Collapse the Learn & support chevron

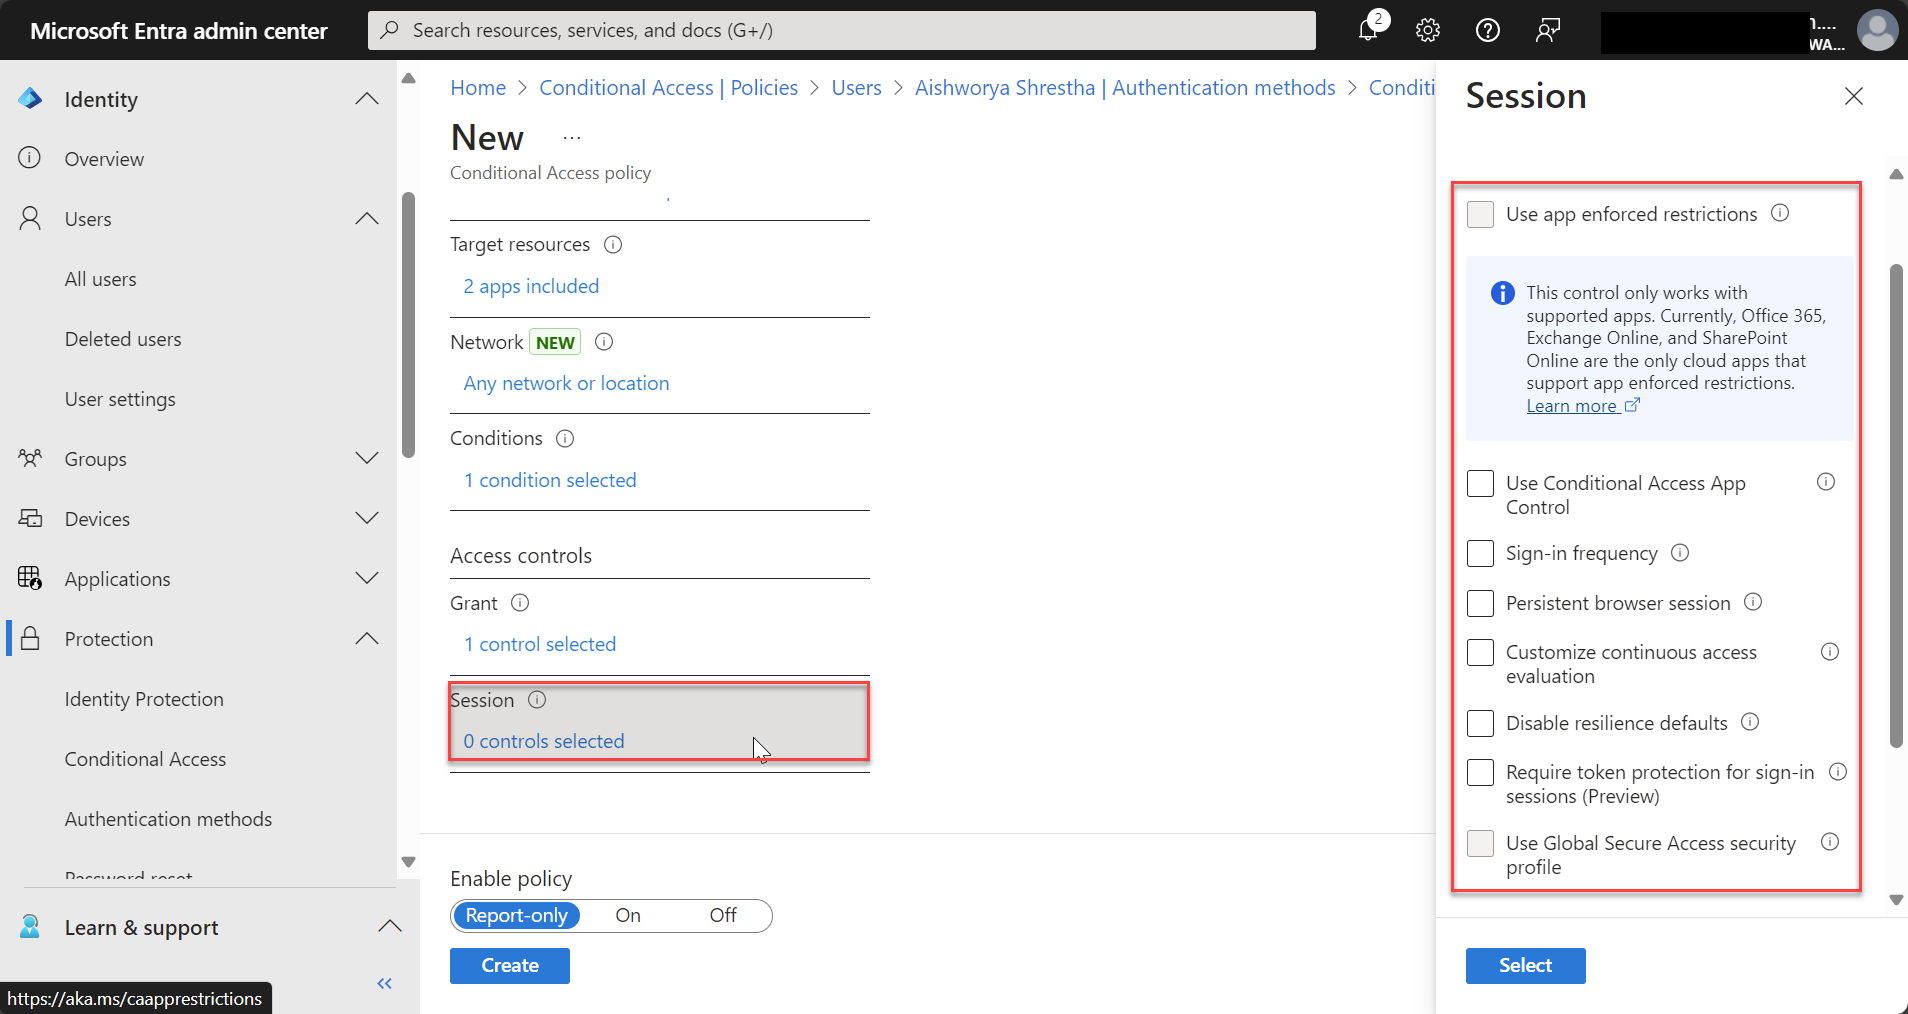point(390,926)
